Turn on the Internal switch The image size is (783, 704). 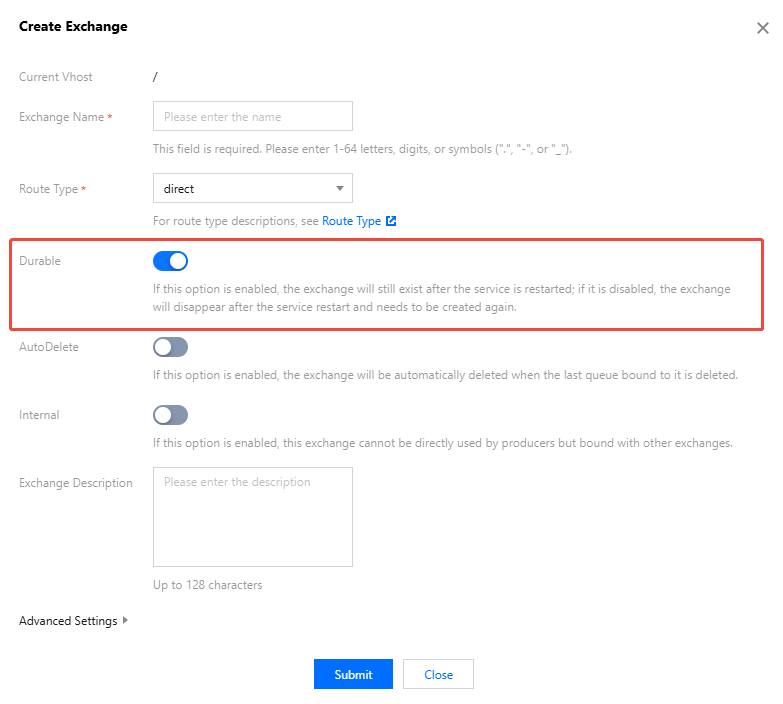click(170, 415)
